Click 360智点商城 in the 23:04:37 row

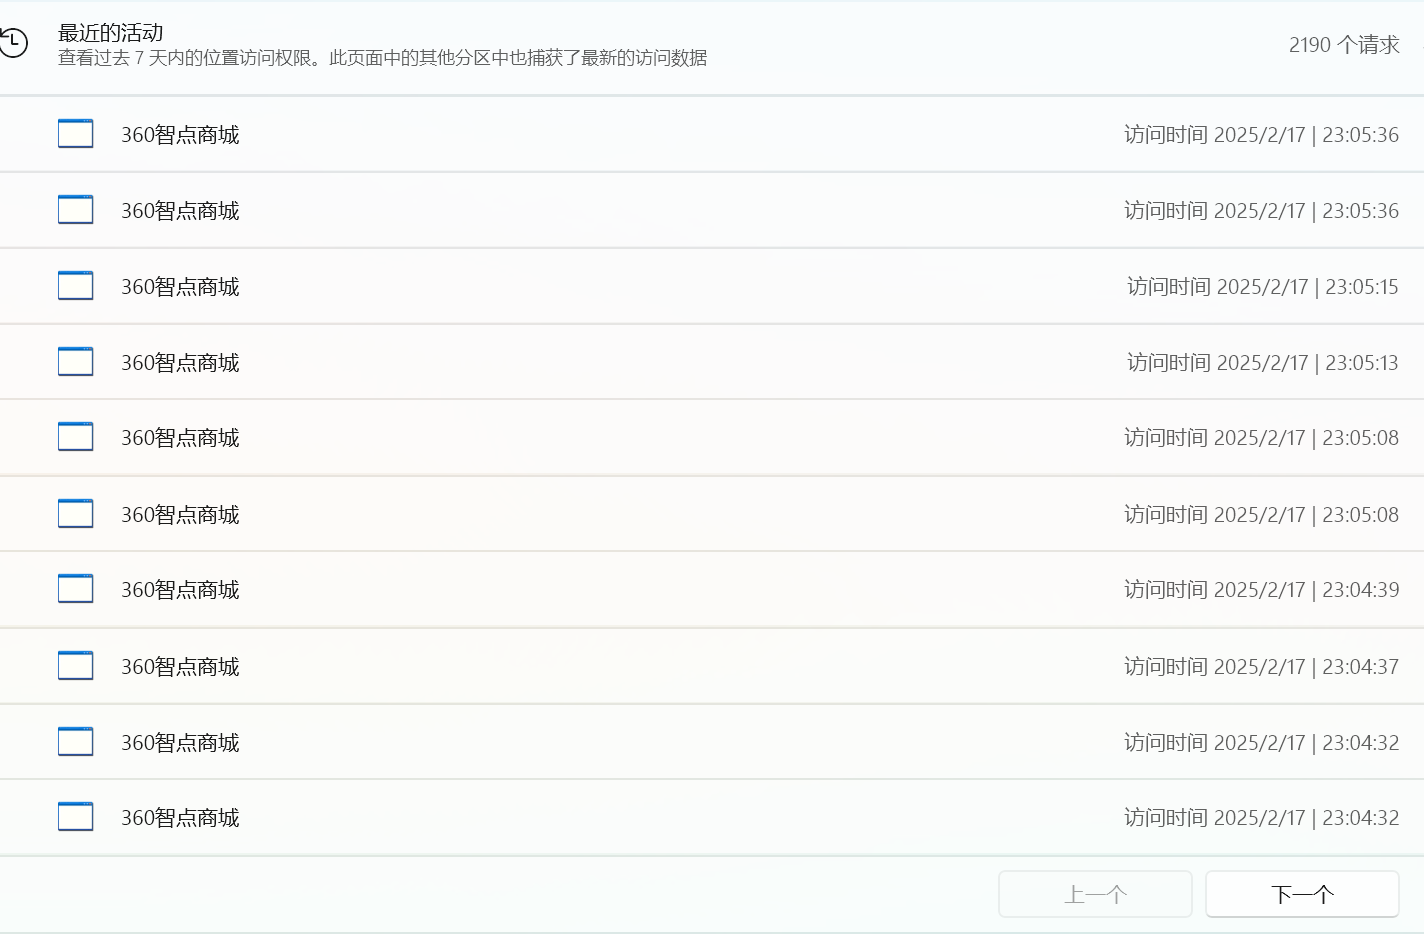click(181, 667)
